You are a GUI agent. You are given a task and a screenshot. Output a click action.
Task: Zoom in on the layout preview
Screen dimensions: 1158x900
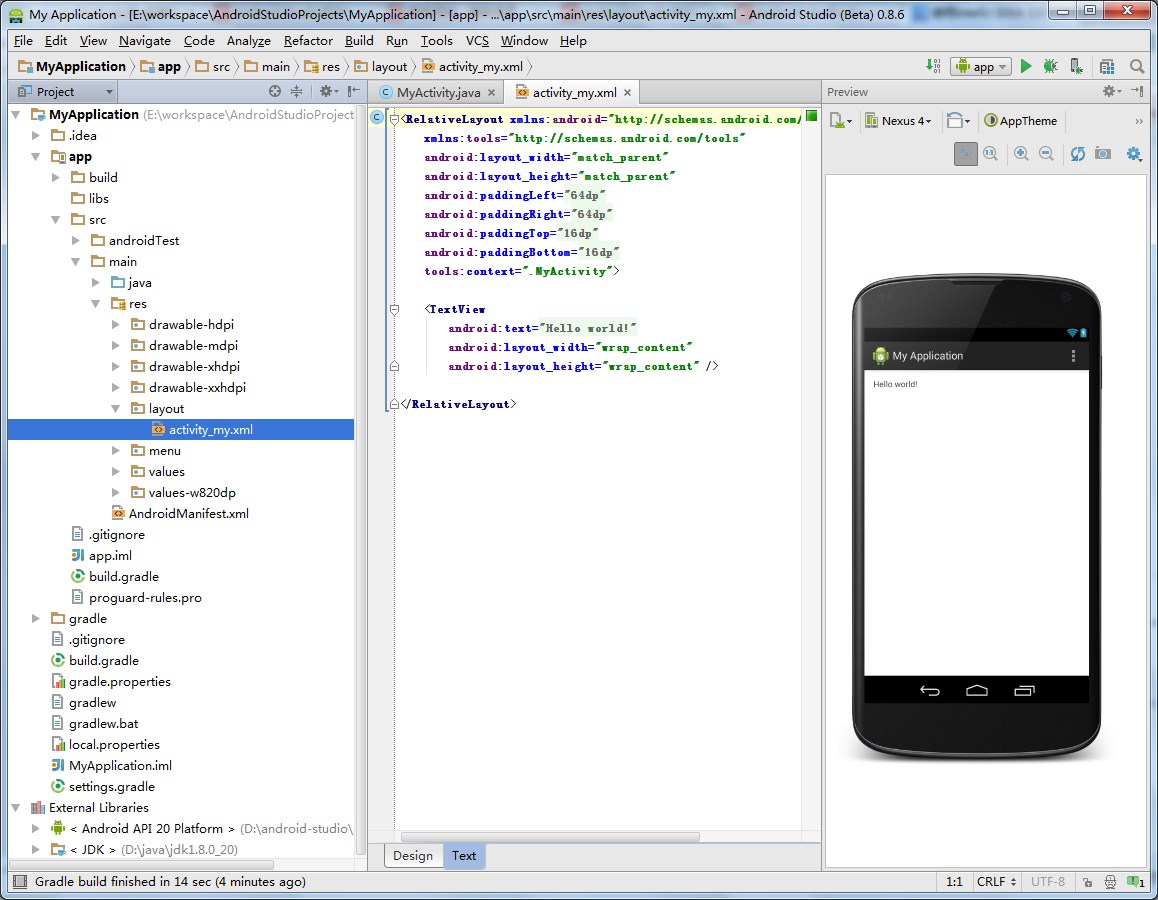[x=1021, y=154]
